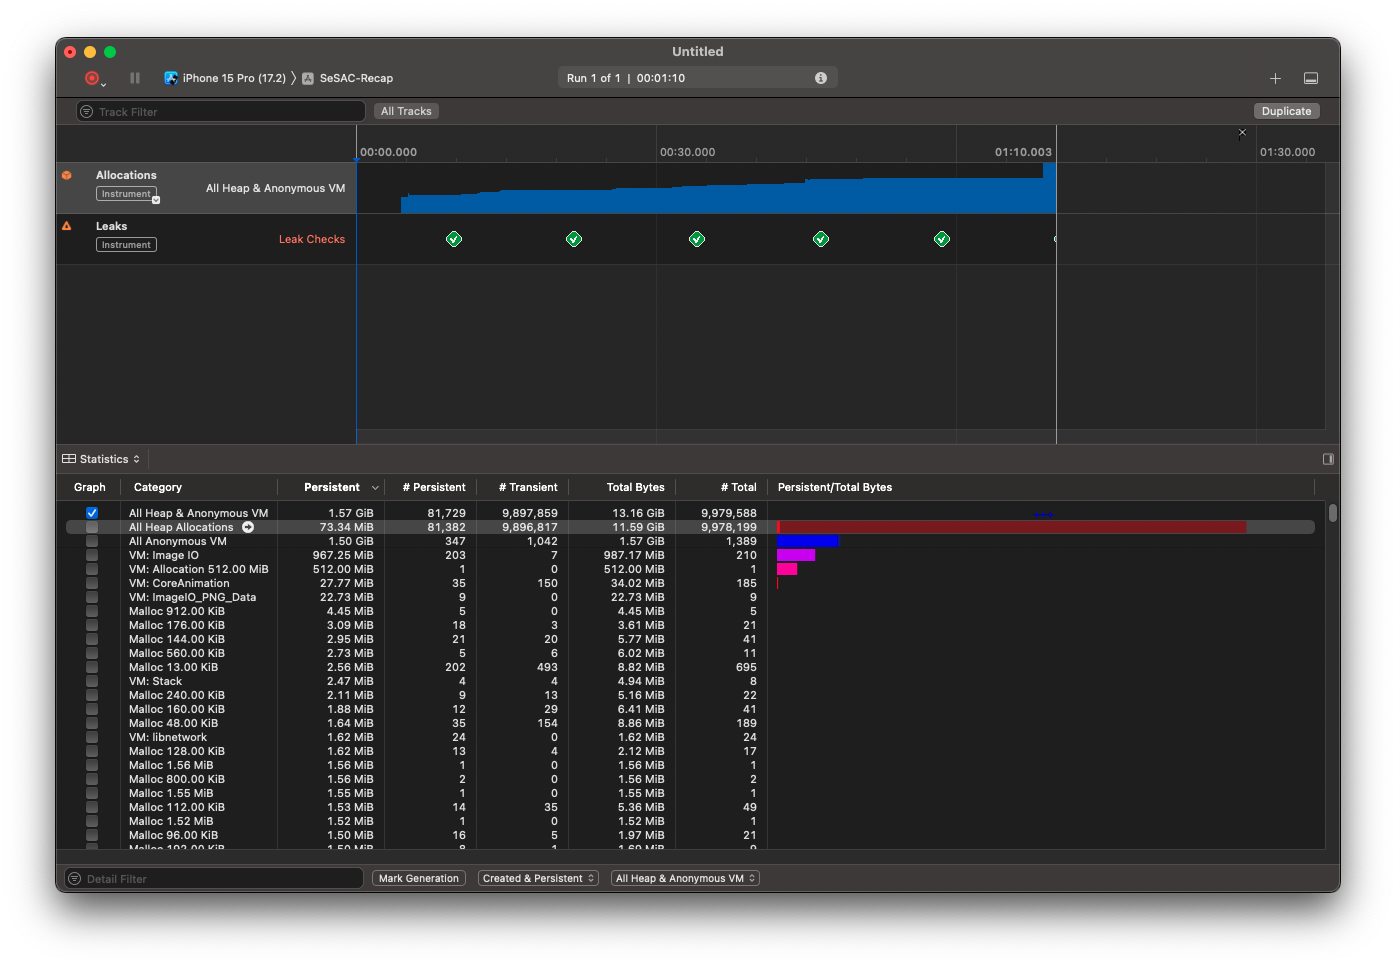Select the Allocations instrument icon
The height and width of the screenshot is (966, 1396).
(x=67, y=175)
